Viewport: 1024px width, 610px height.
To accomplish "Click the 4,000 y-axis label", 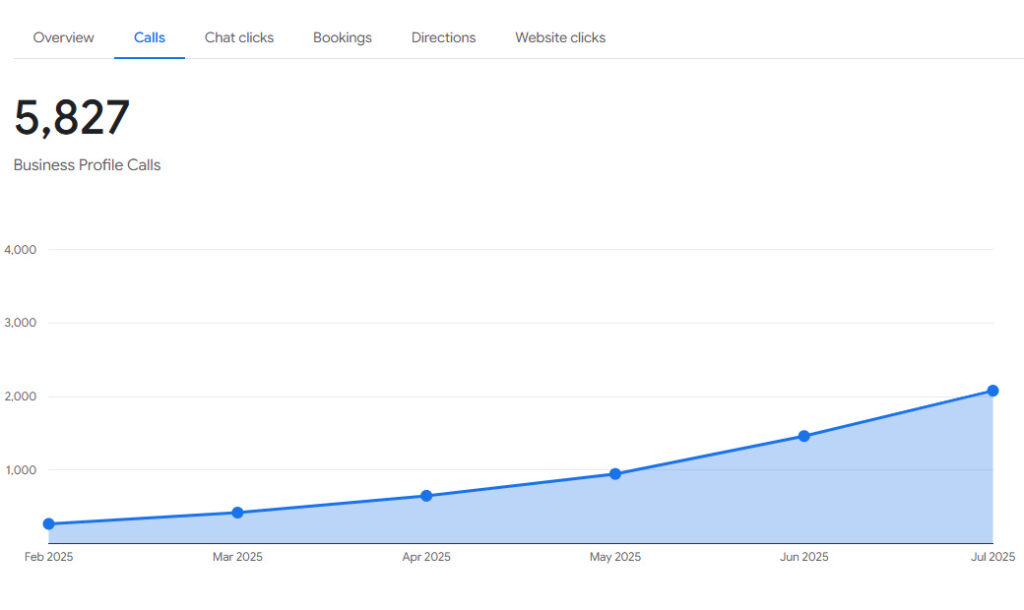I will pyautogui.click(x=21, y=250).
